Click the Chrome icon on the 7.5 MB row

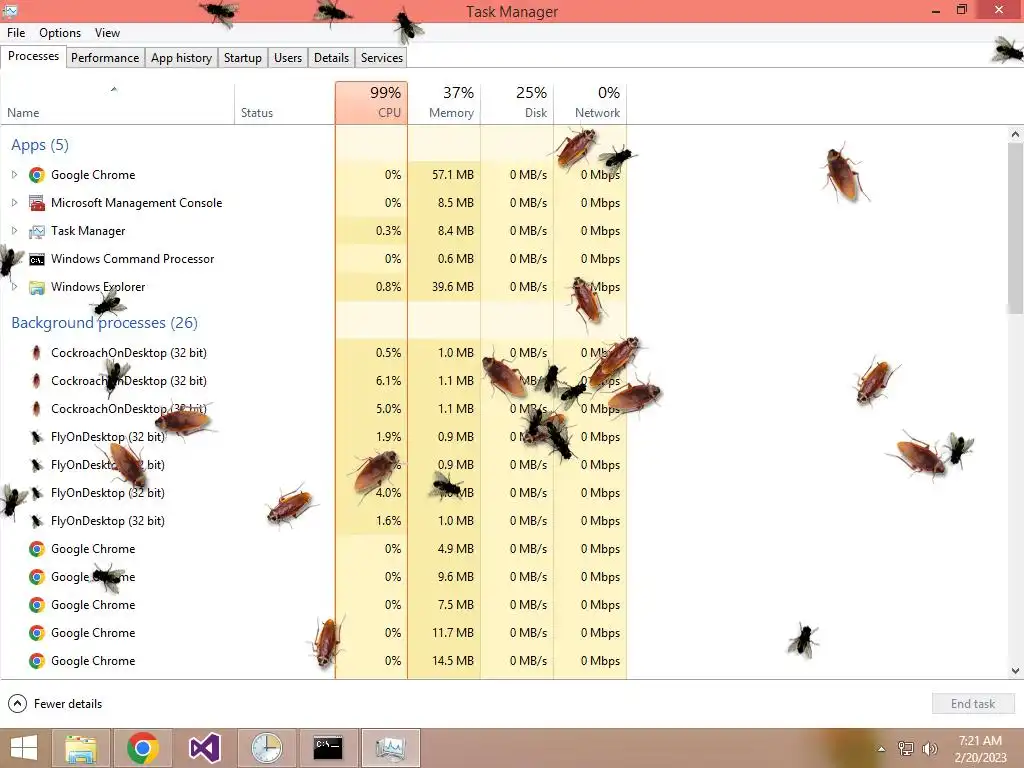click(37, 605)
